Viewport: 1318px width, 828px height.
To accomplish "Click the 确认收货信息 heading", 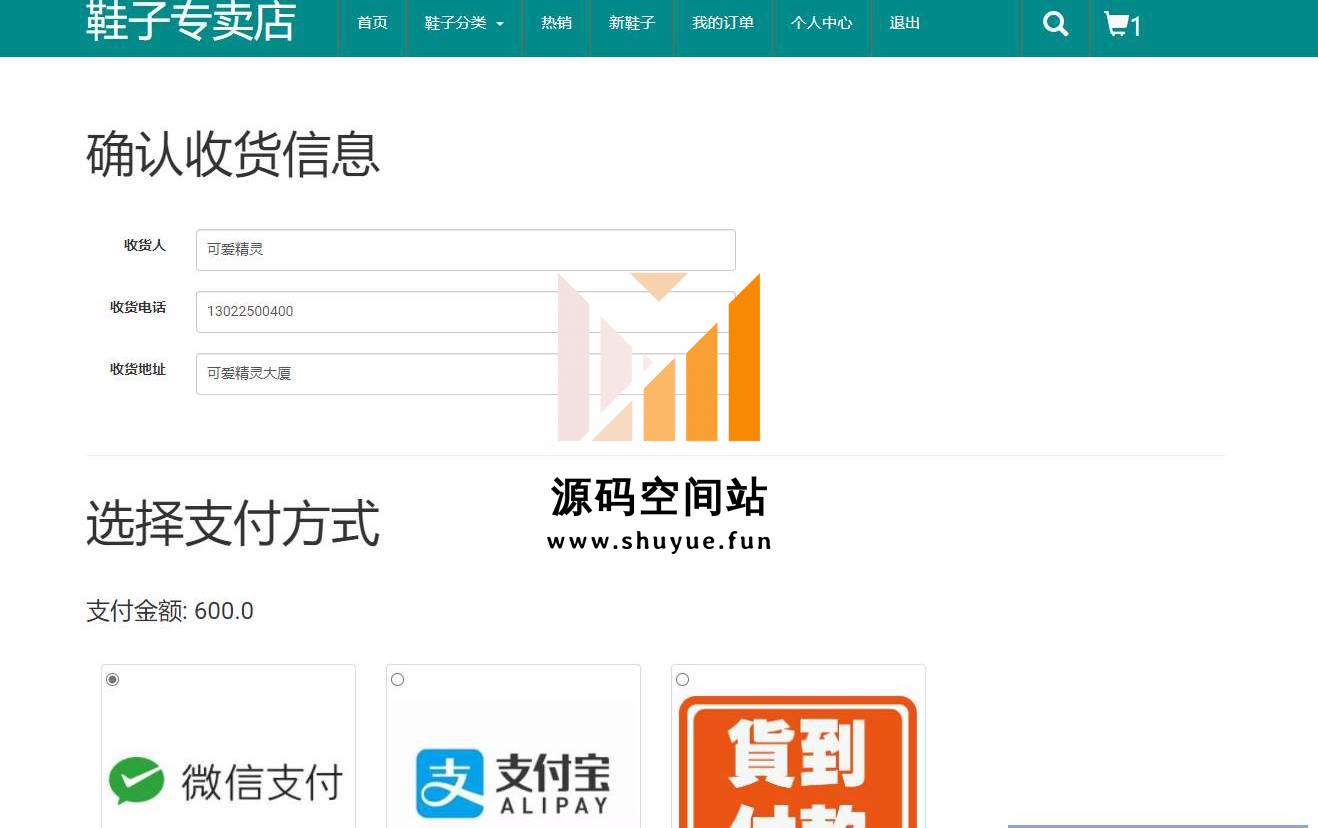I will pyautogui.click(x=233, y=155).
